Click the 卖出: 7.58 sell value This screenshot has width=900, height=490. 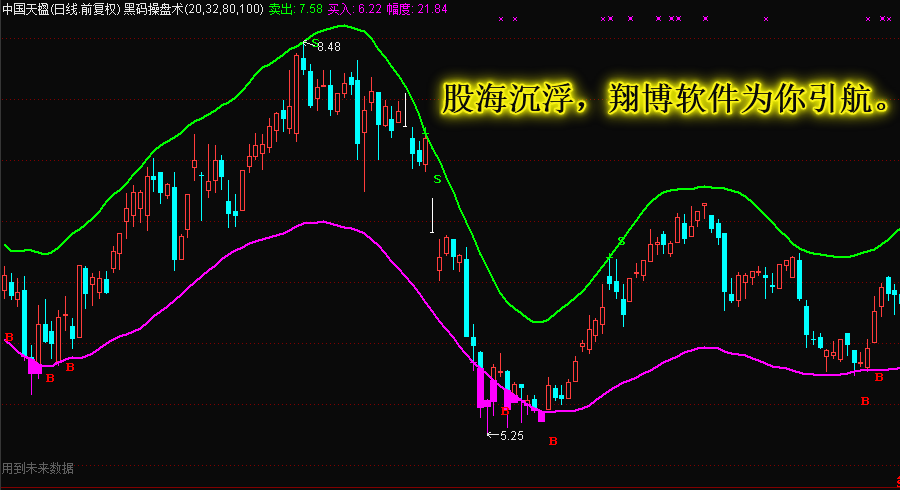(x=296, y=8)
